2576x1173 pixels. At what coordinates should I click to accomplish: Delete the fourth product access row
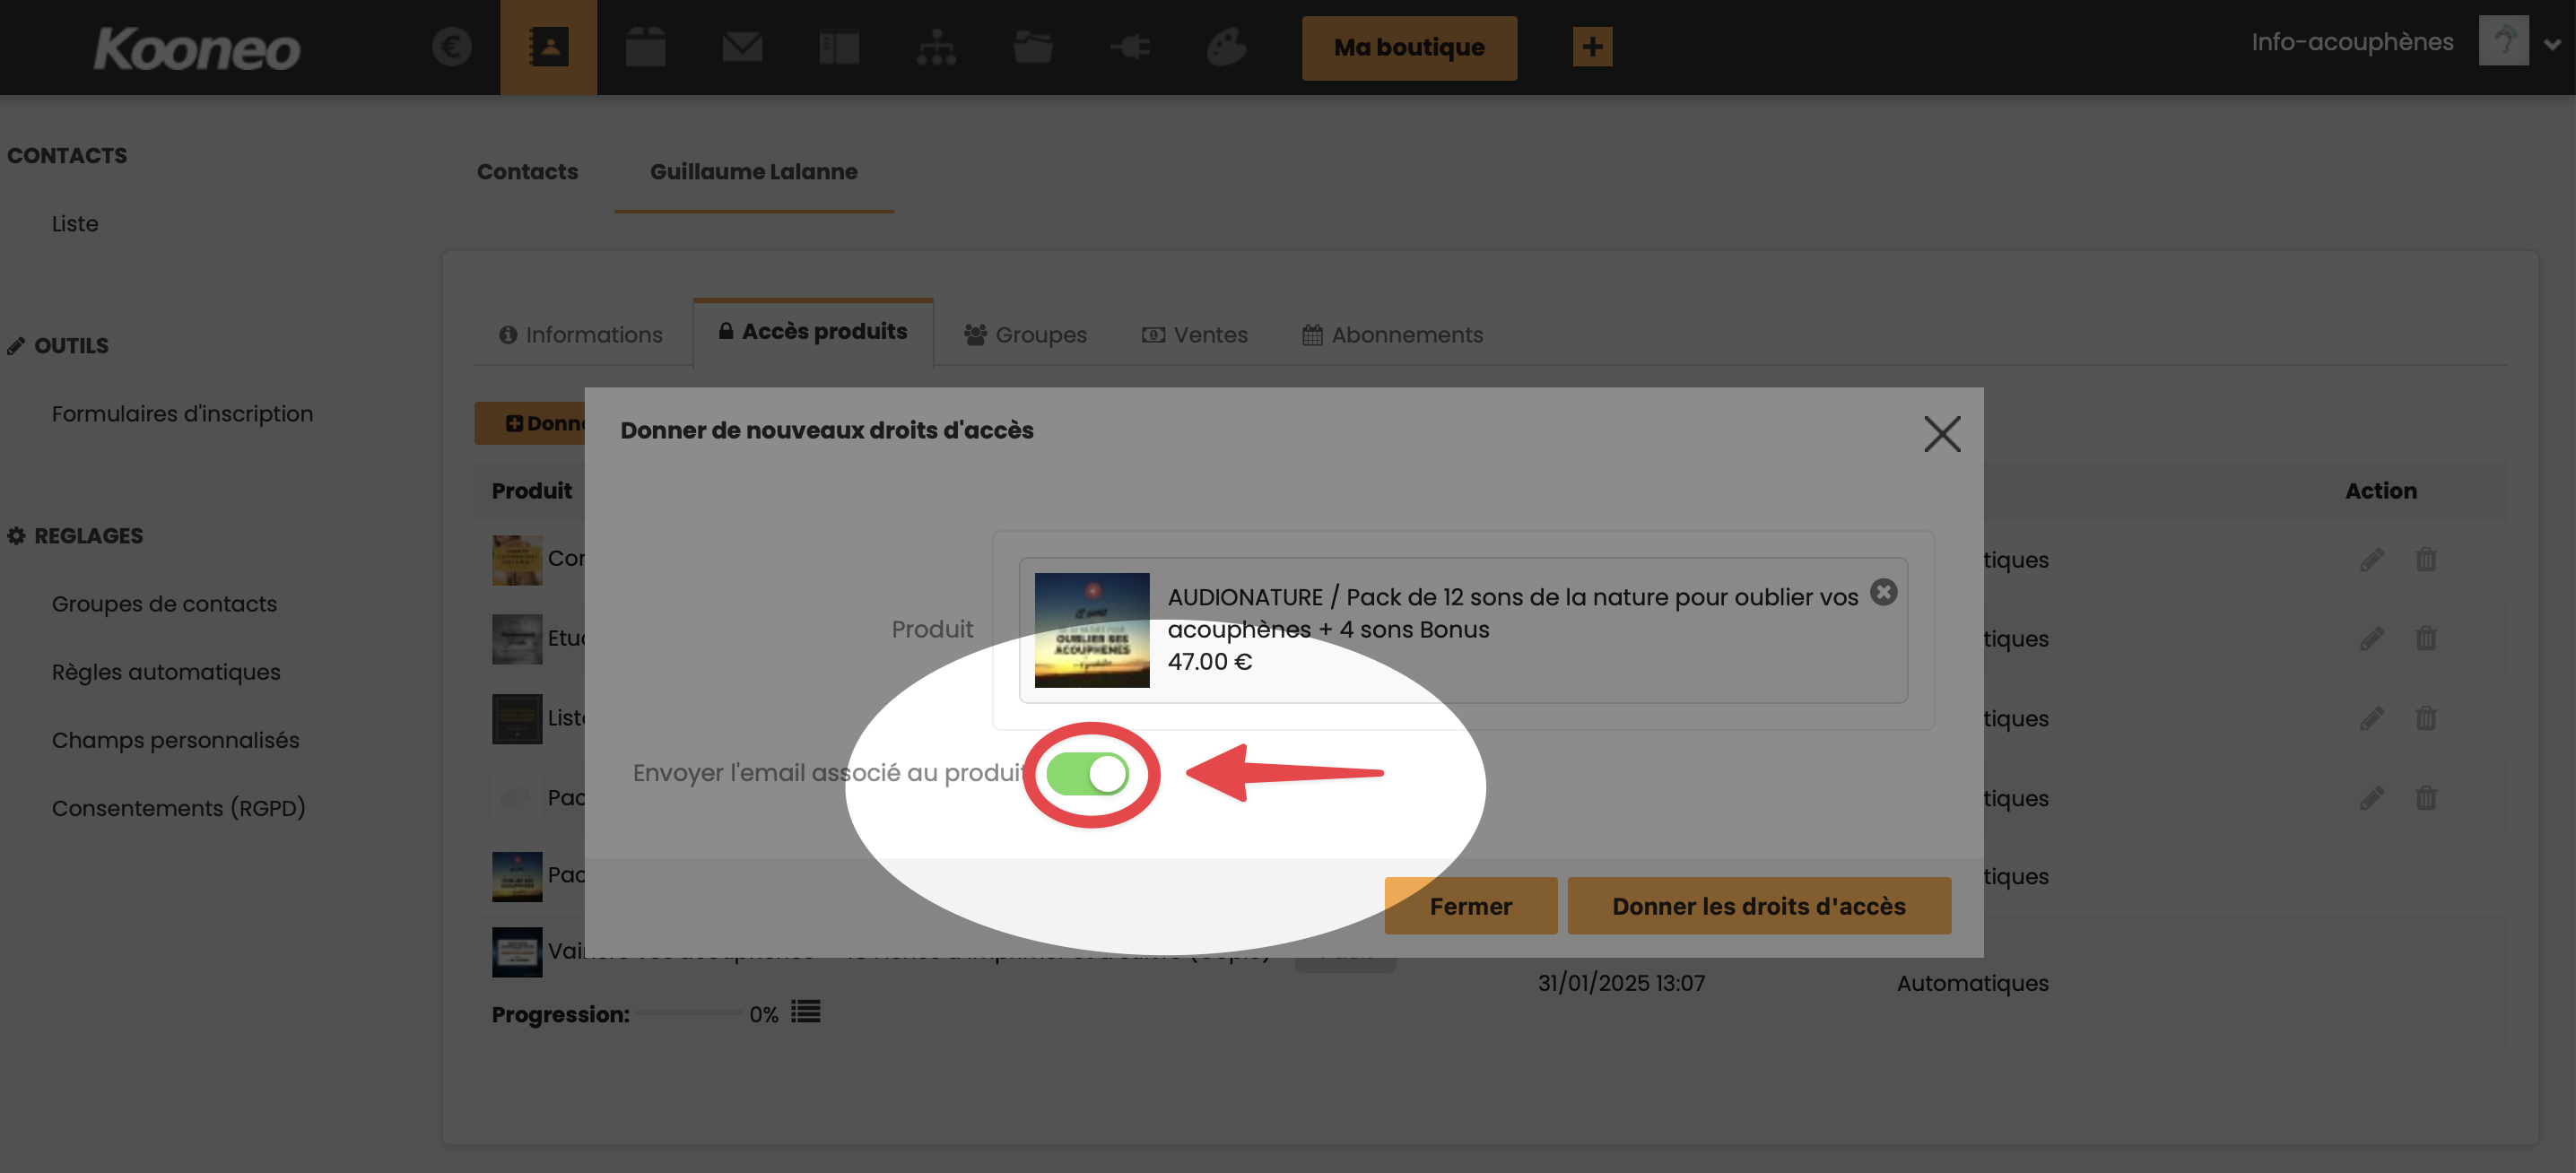point(2425,798)
